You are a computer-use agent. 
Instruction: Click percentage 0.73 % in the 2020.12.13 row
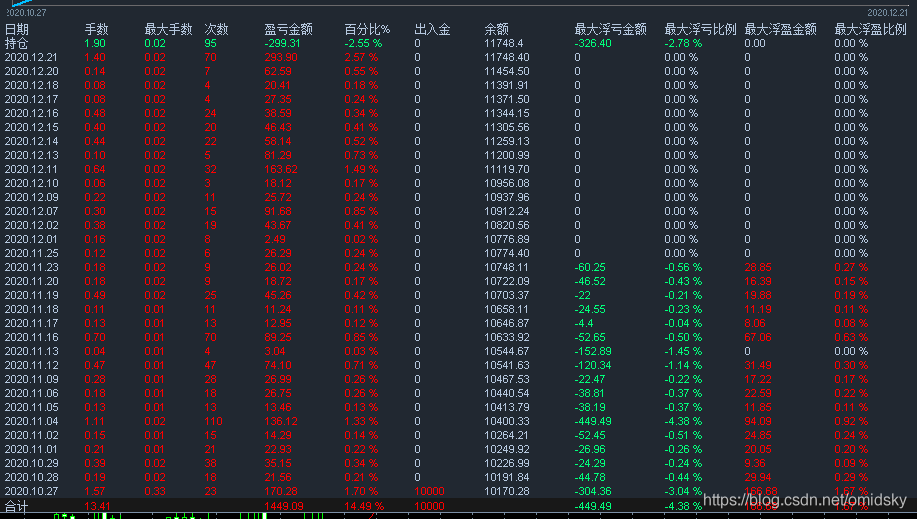point(361,156)
